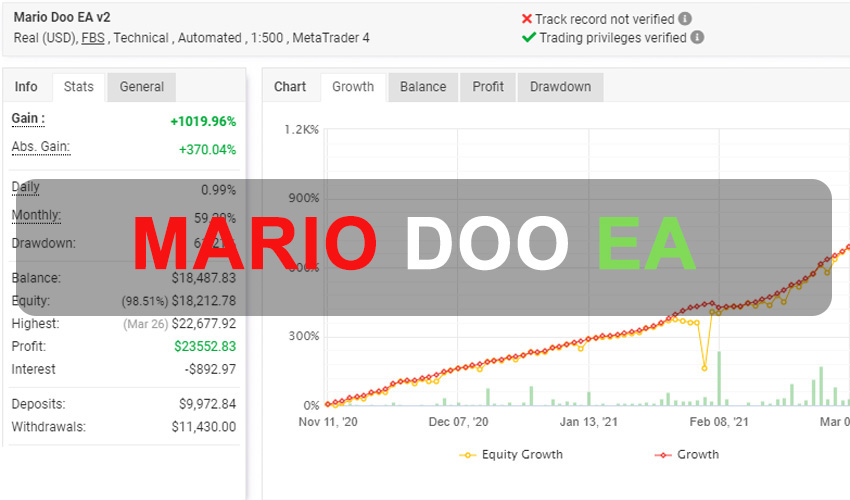Select the Stats tab

pyautogui.click(x=79, y=87)
